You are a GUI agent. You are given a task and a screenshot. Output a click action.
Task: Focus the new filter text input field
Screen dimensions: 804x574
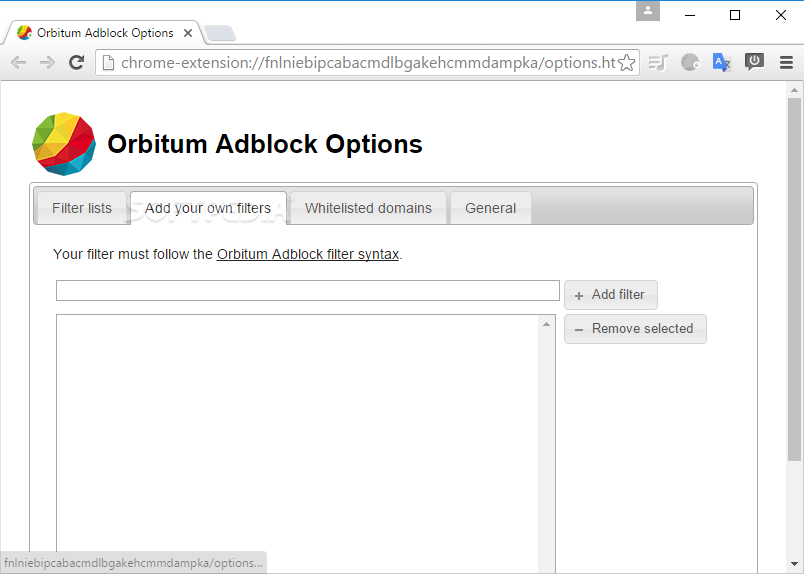(x=308, y=290)
